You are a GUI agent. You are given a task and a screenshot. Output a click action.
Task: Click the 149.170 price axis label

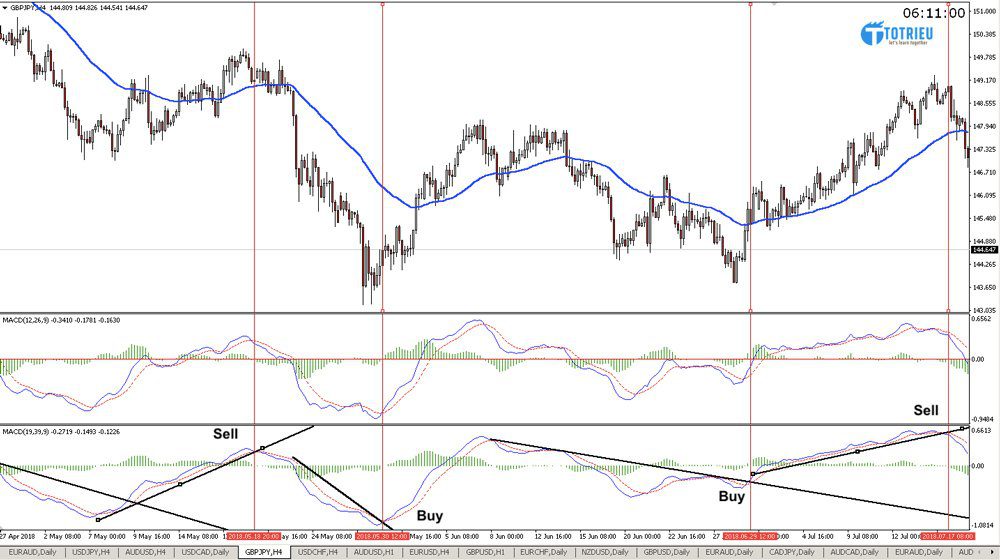[x=985, y=80]
